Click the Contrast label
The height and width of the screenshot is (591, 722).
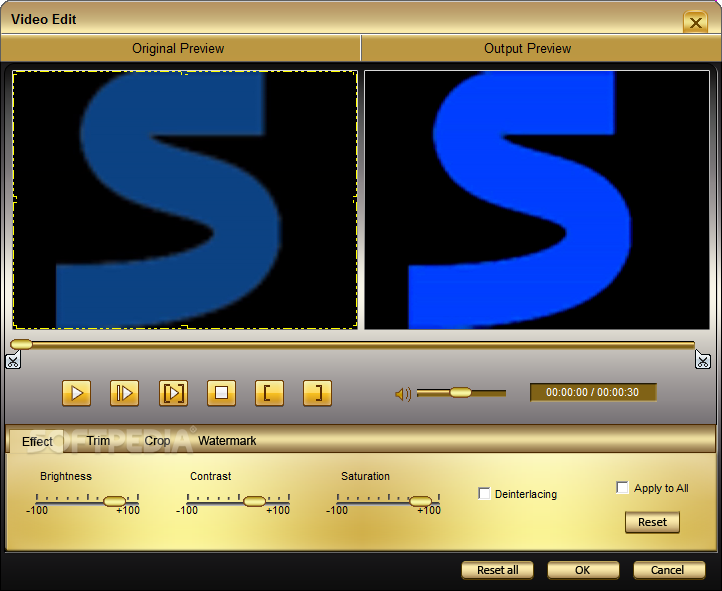[x=210, y=476]
